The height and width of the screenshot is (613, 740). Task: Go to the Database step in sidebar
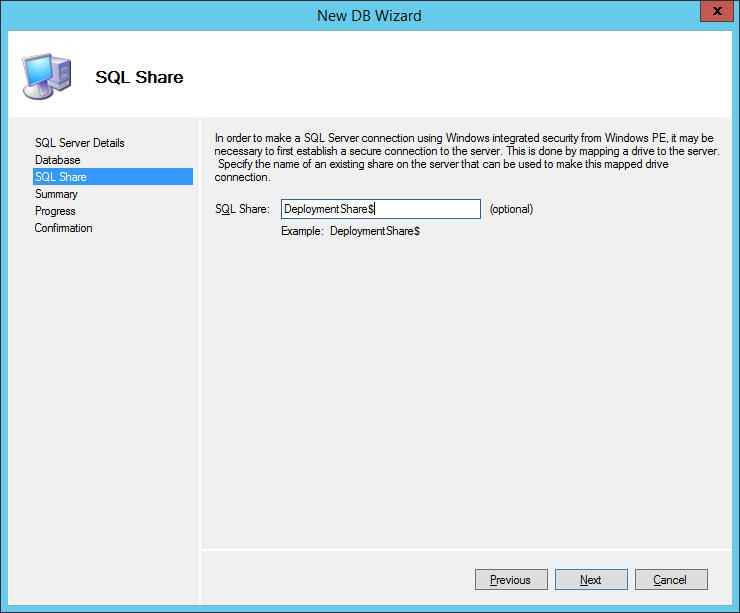tap(58, 160)
